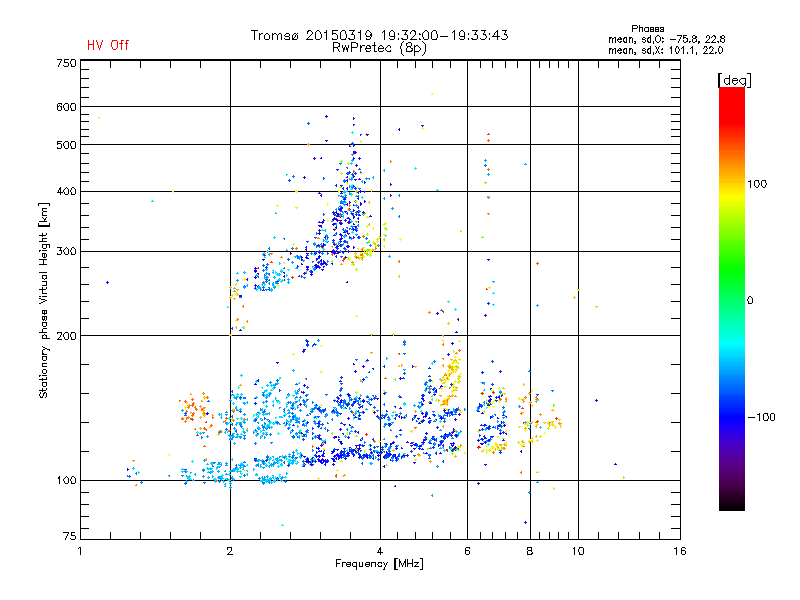Click the x-axis tick label '8'

coord(530,551)
